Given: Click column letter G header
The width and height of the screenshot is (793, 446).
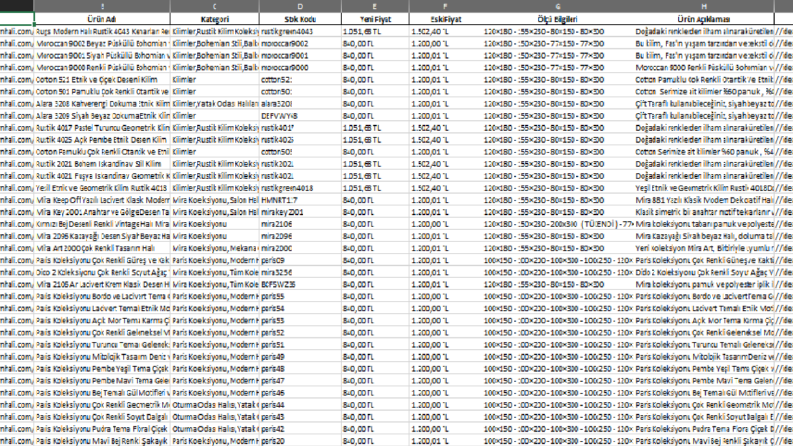Looking at the screenshot, I should 557,6.
